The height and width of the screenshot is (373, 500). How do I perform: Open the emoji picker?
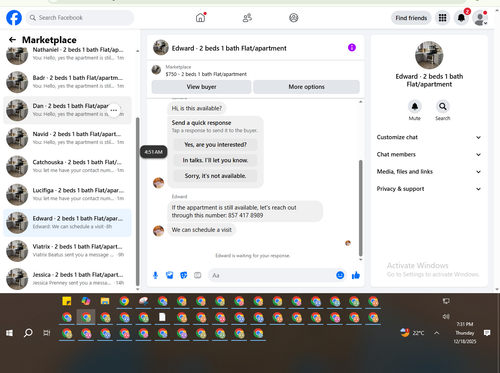tap(340, 275)
